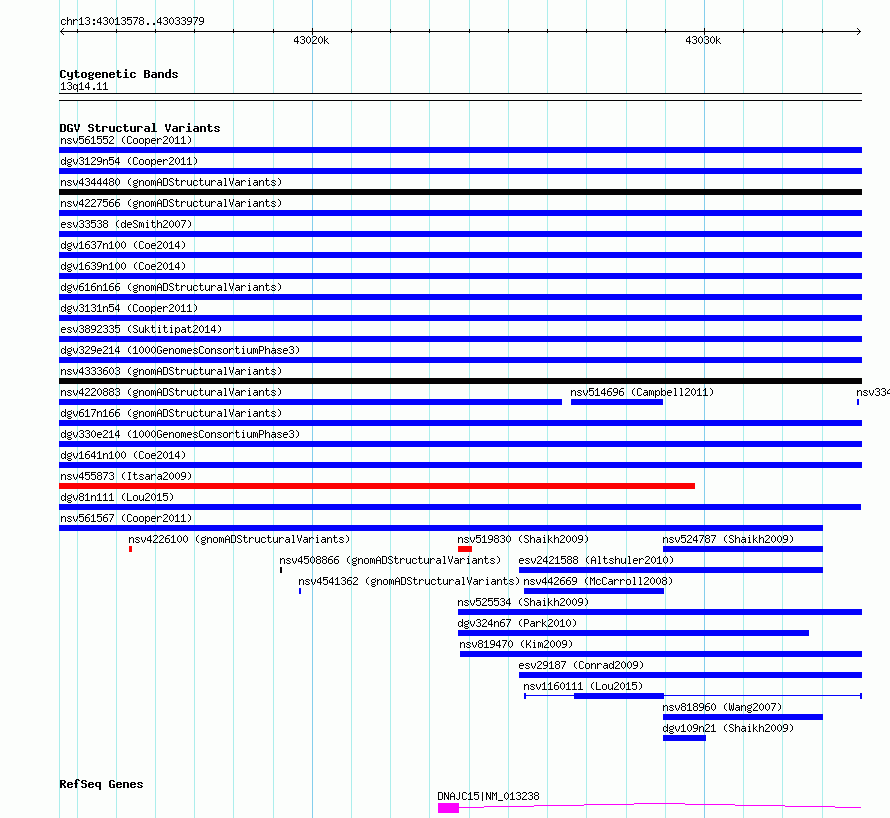Click nsv514696 (Campbell2011) label
This screenshot has height=818, width=890.
coord(642,392)
